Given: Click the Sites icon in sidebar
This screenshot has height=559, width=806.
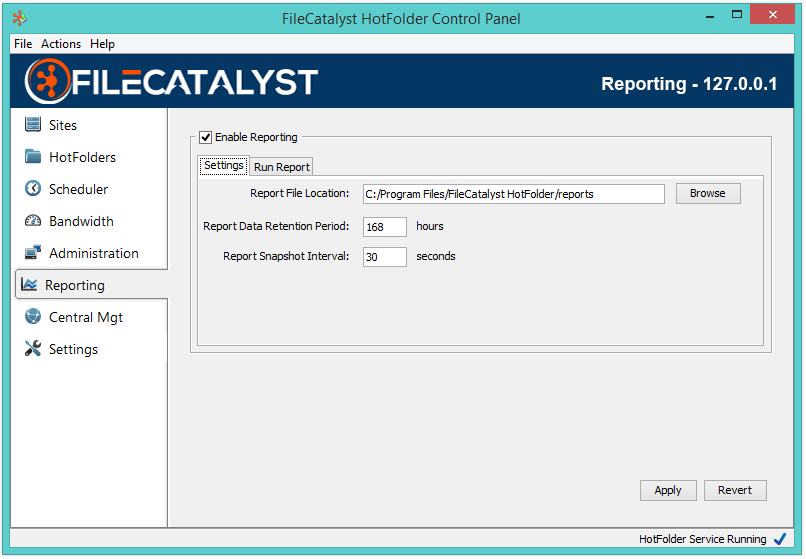Looking at the screenshot, I should coord(32,125).
